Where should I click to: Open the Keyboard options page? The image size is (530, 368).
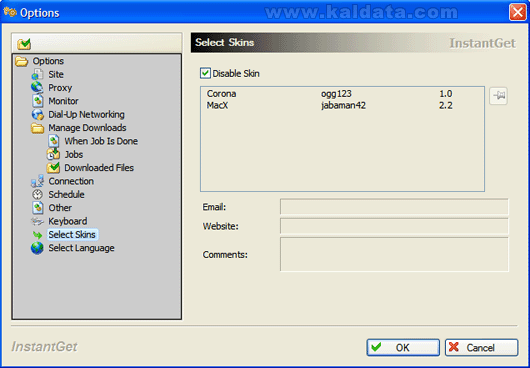[x=68, y=221]
